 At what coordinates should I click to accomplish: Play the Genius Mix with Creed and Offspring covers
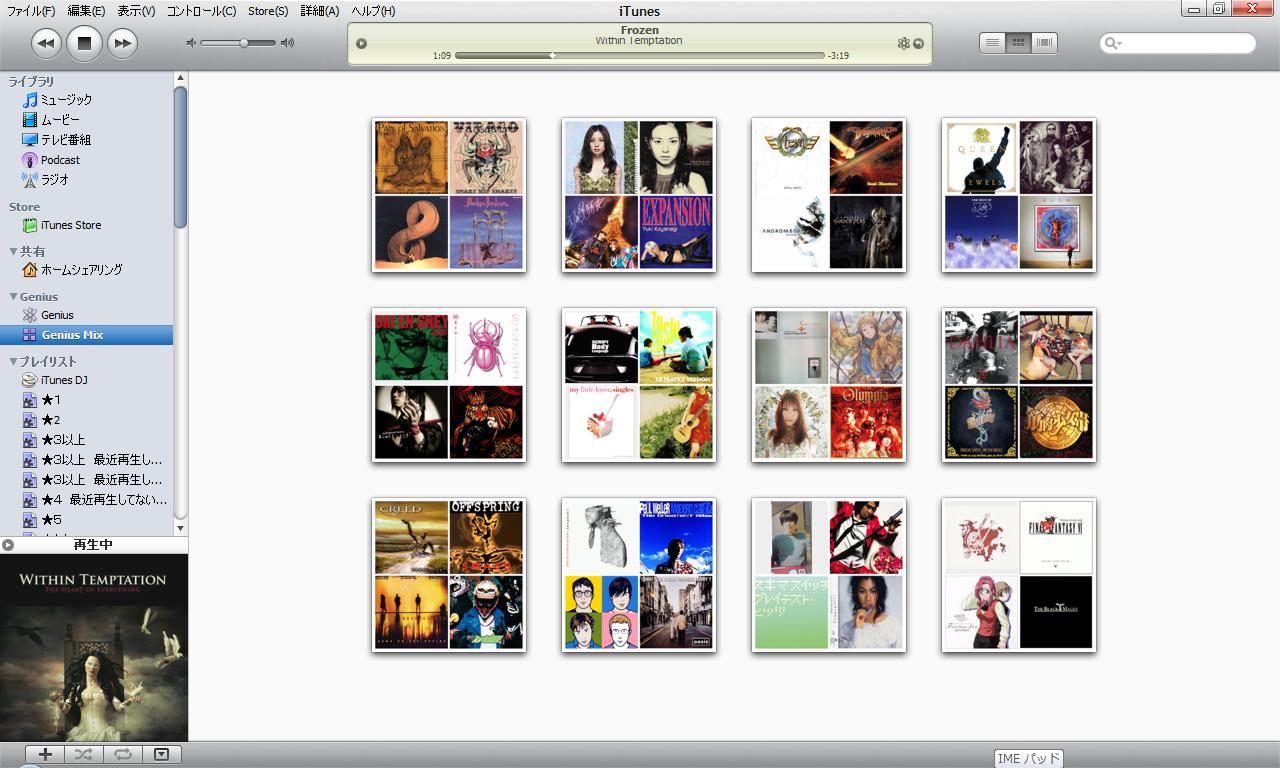[x=449, y=575]
